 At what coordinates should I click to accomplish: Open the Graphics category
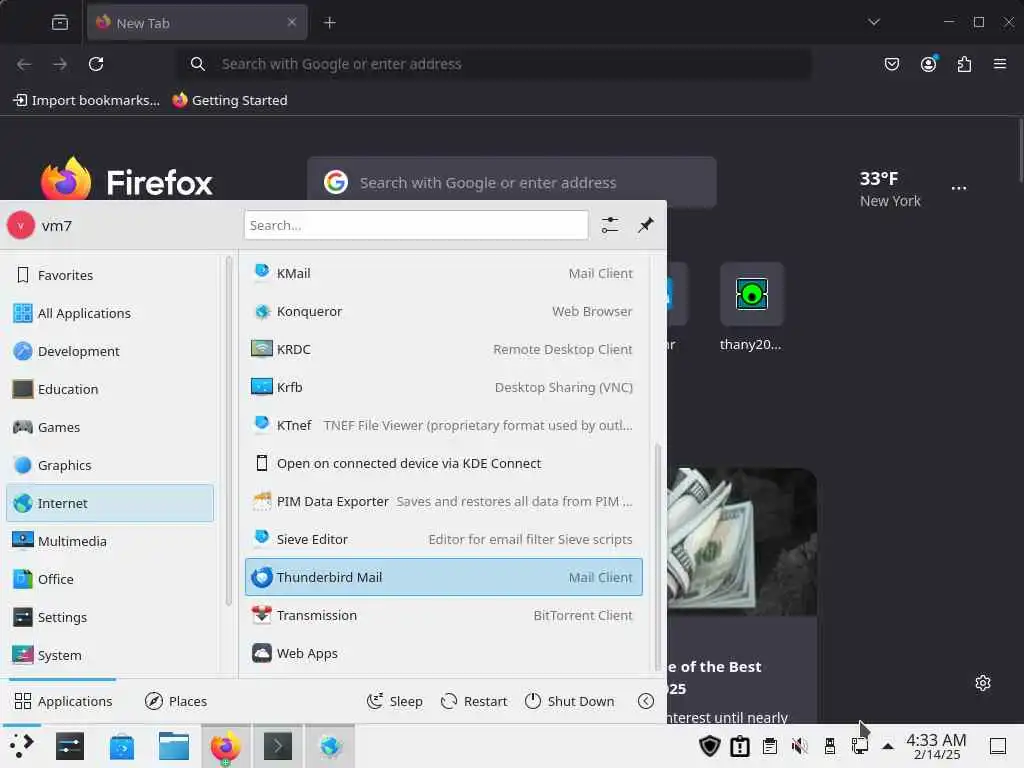click(110, 465)
